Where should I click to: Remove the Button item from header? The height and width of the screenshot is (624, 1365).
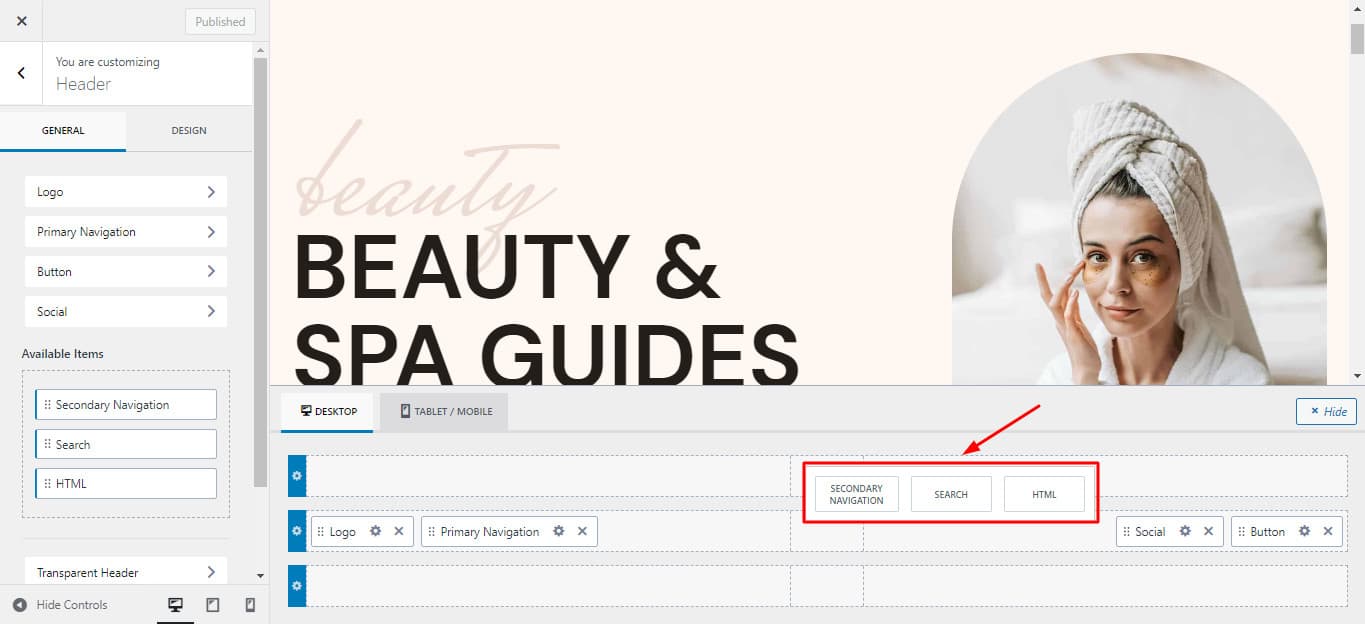click(x=1328, y=531)
